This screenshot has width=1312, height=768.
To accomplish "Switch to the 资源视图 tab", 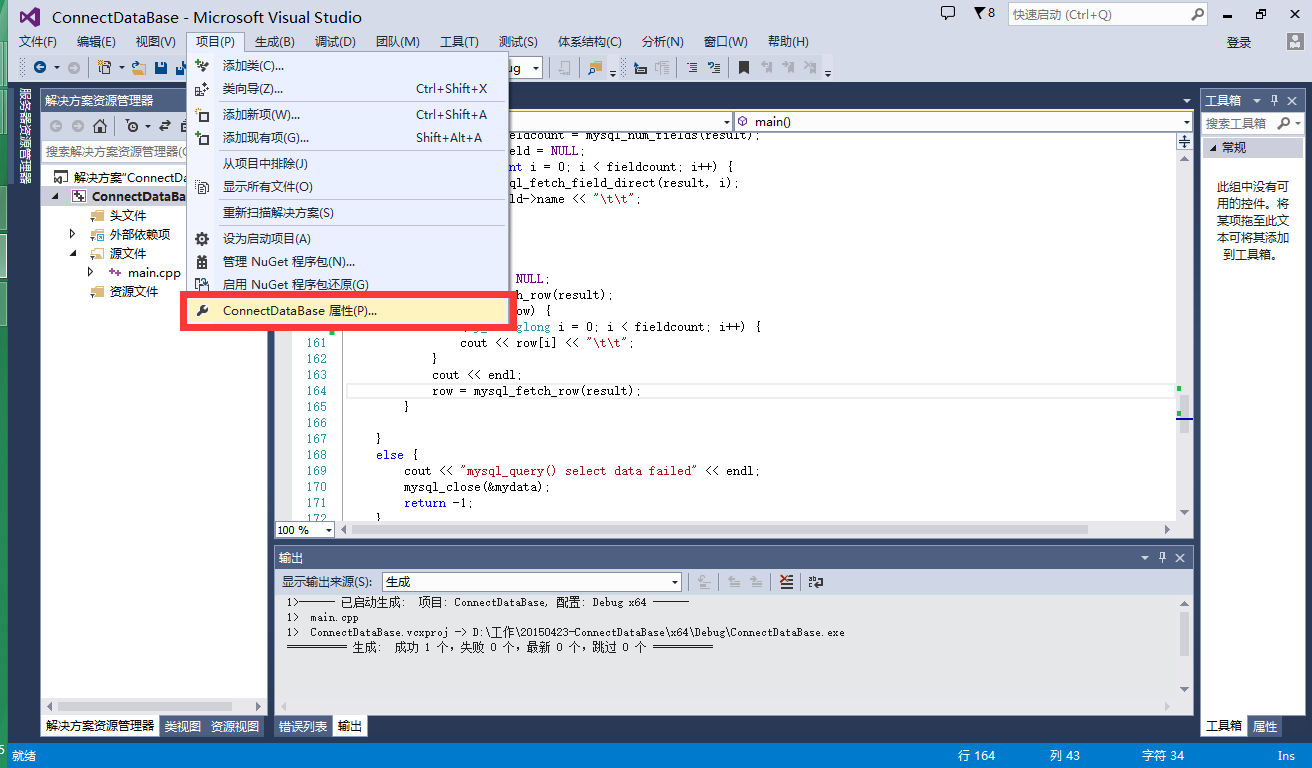I will 235,726.
